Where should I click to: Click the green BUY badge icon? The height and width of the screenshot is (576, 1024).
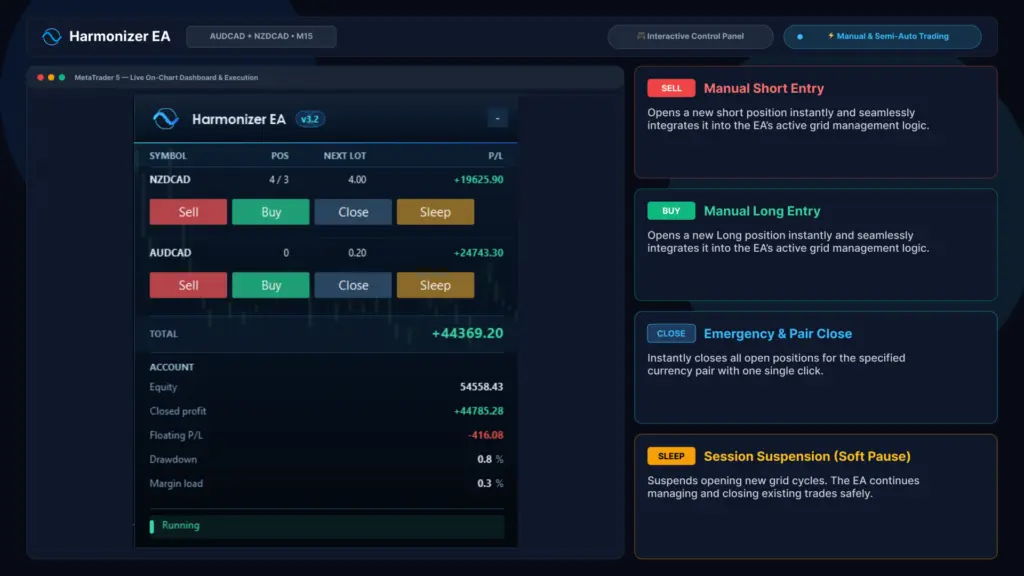671,211
